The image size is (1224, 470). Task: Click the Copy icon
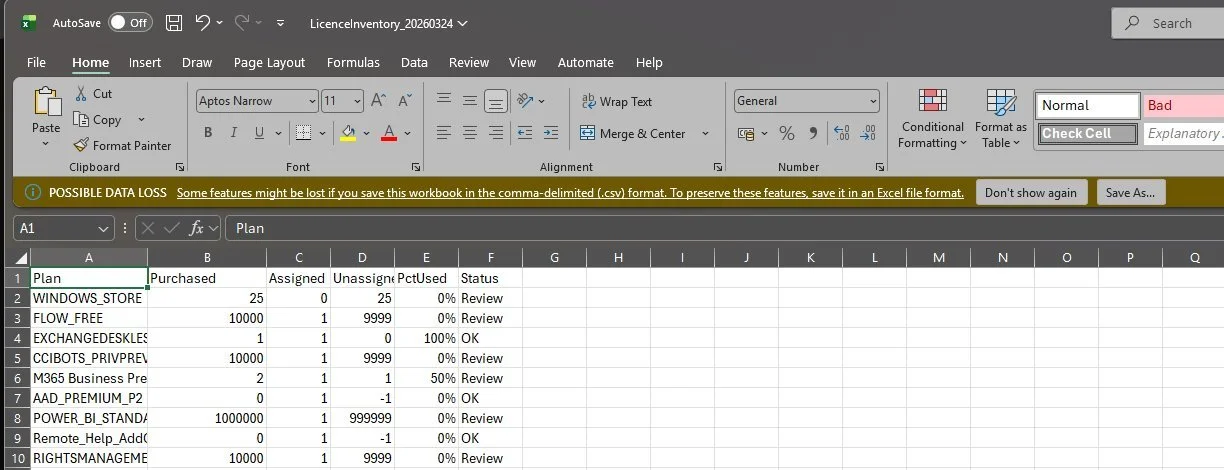coord(81,119)
